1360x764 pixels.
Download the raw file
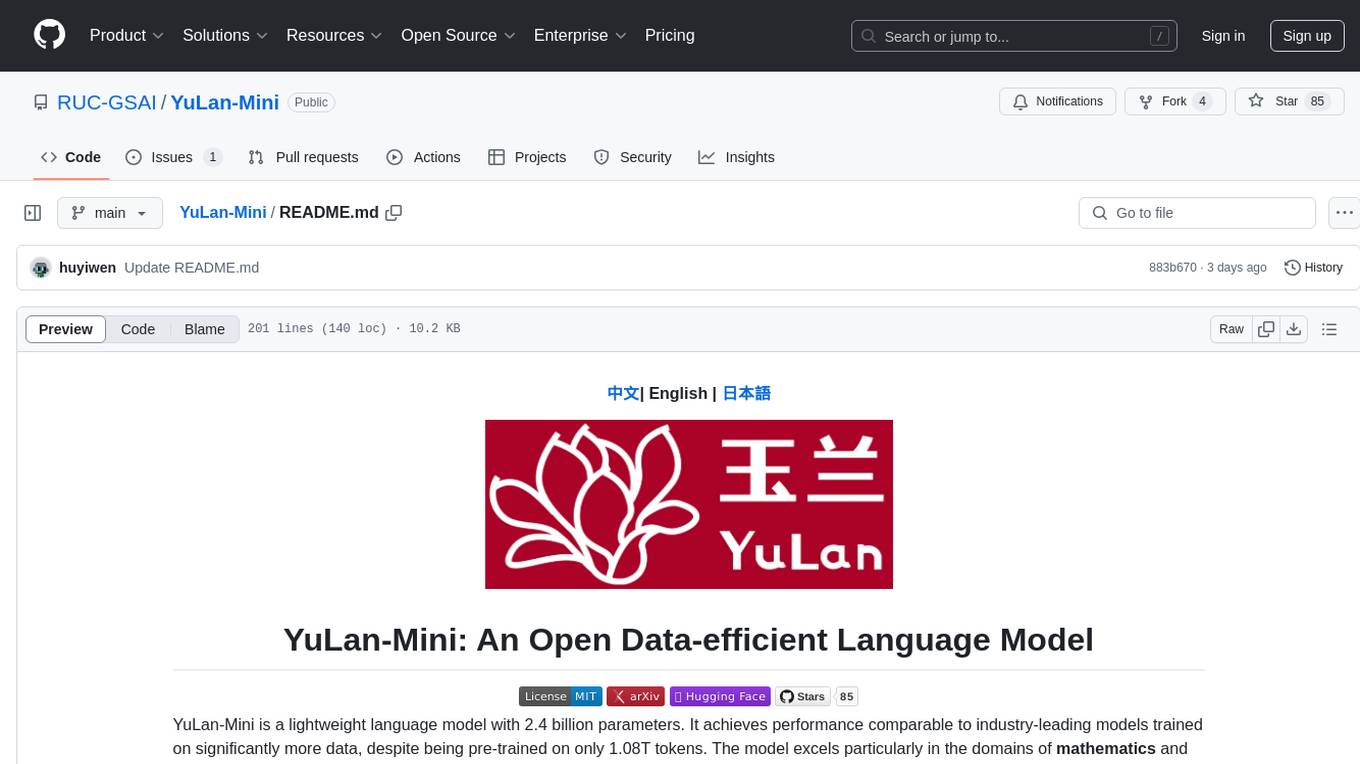coord(1293,329)
